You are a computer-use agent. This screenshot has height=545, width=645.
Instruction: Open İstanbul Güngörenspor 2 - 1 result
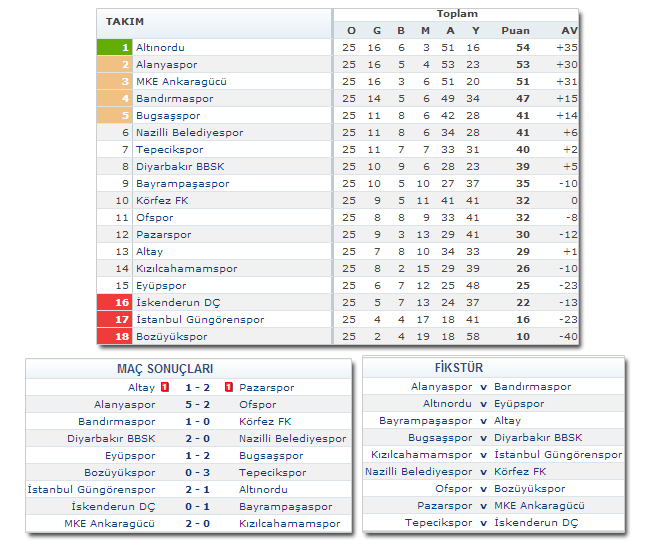(x=196, y=489)
